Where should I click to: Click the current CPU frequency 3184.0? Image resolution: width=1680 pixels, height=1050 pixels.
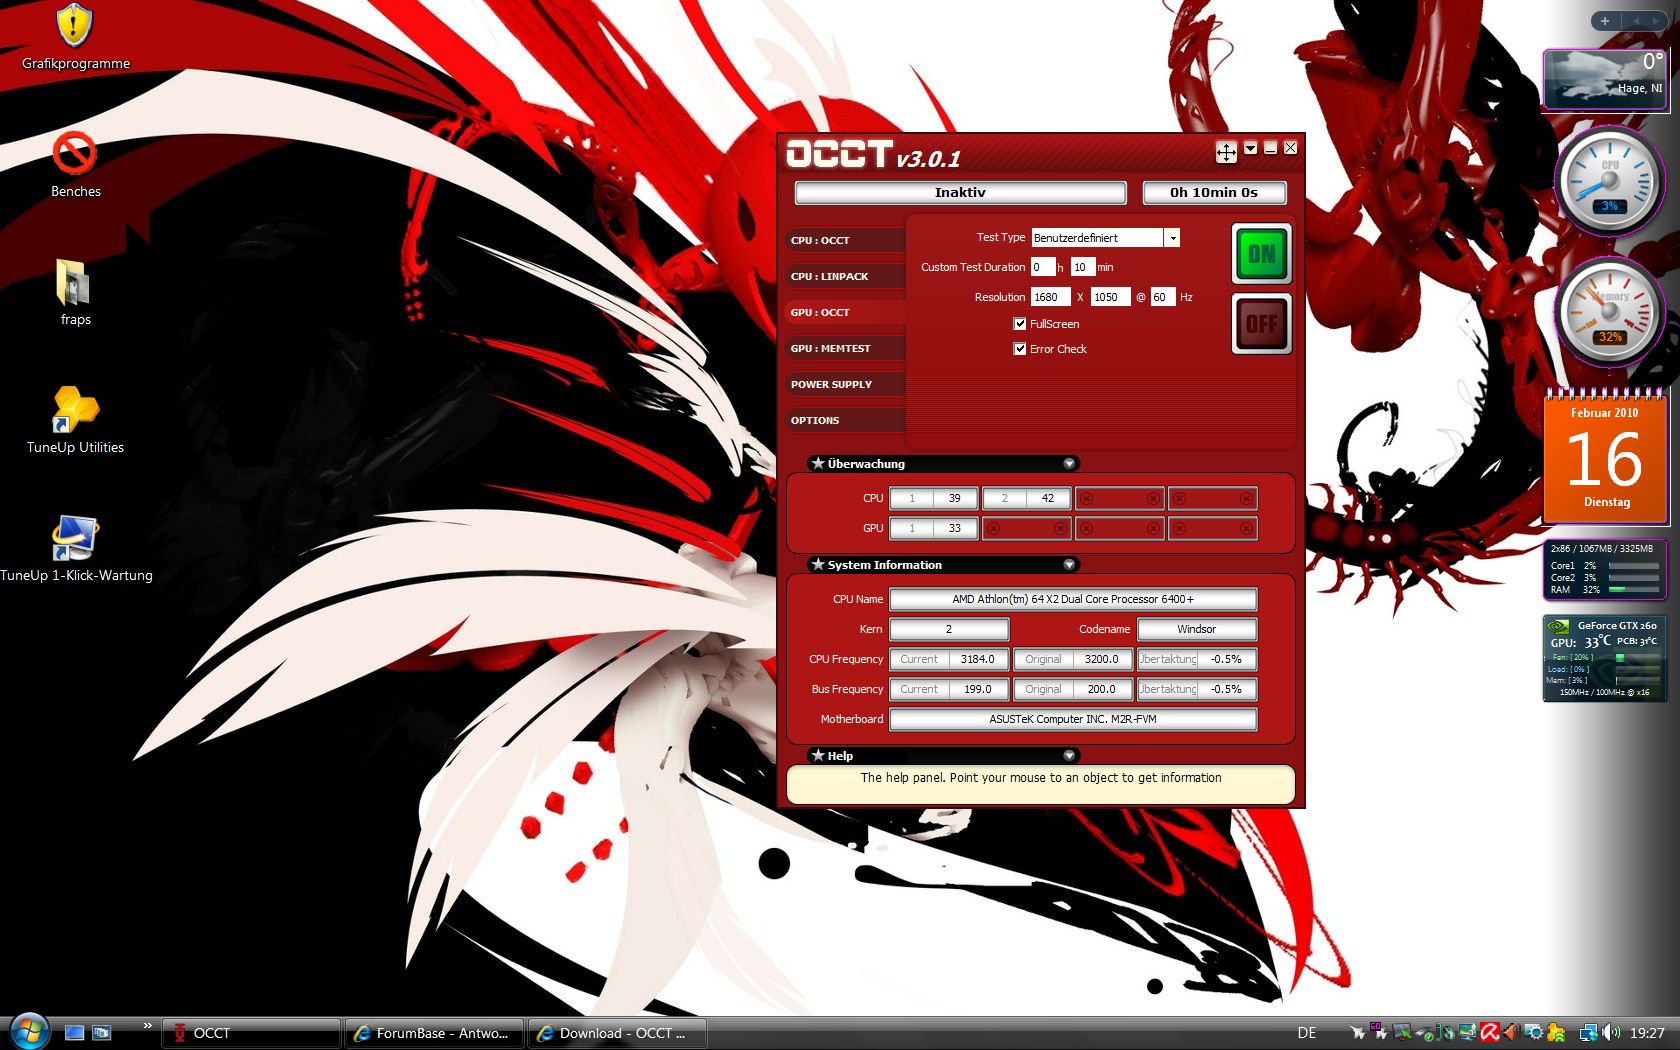[977, 659]
